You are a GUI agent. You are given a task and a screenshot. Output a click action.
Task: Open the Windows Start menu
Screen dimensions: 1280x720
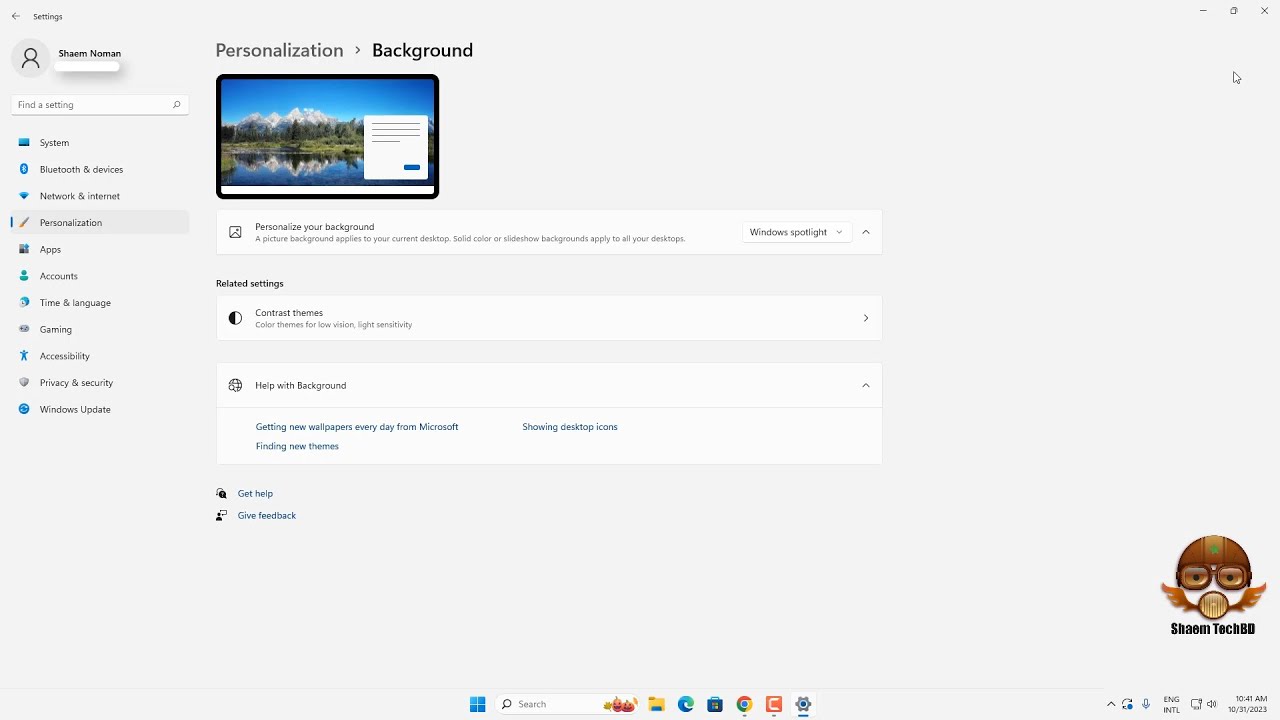[477, 704]
